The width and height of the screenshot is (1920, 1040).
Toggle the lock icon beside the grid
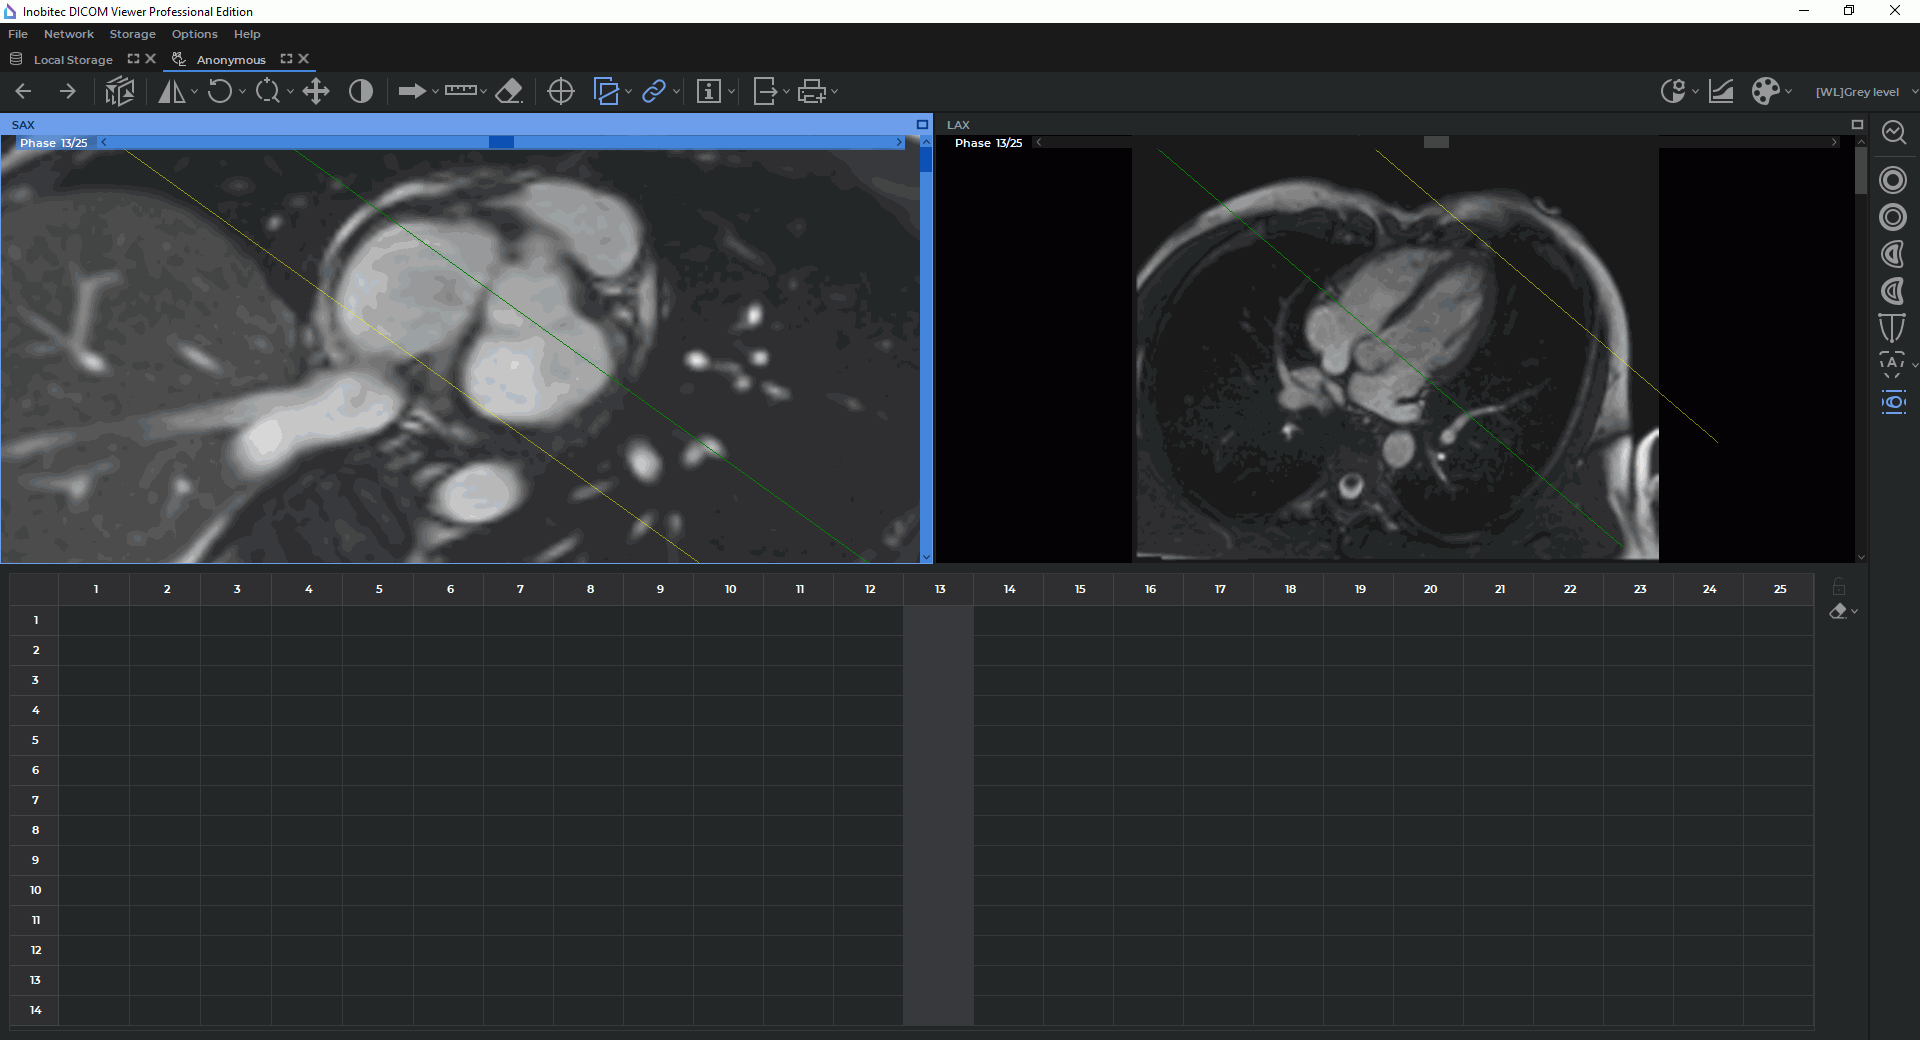(x=1838, y=587)
